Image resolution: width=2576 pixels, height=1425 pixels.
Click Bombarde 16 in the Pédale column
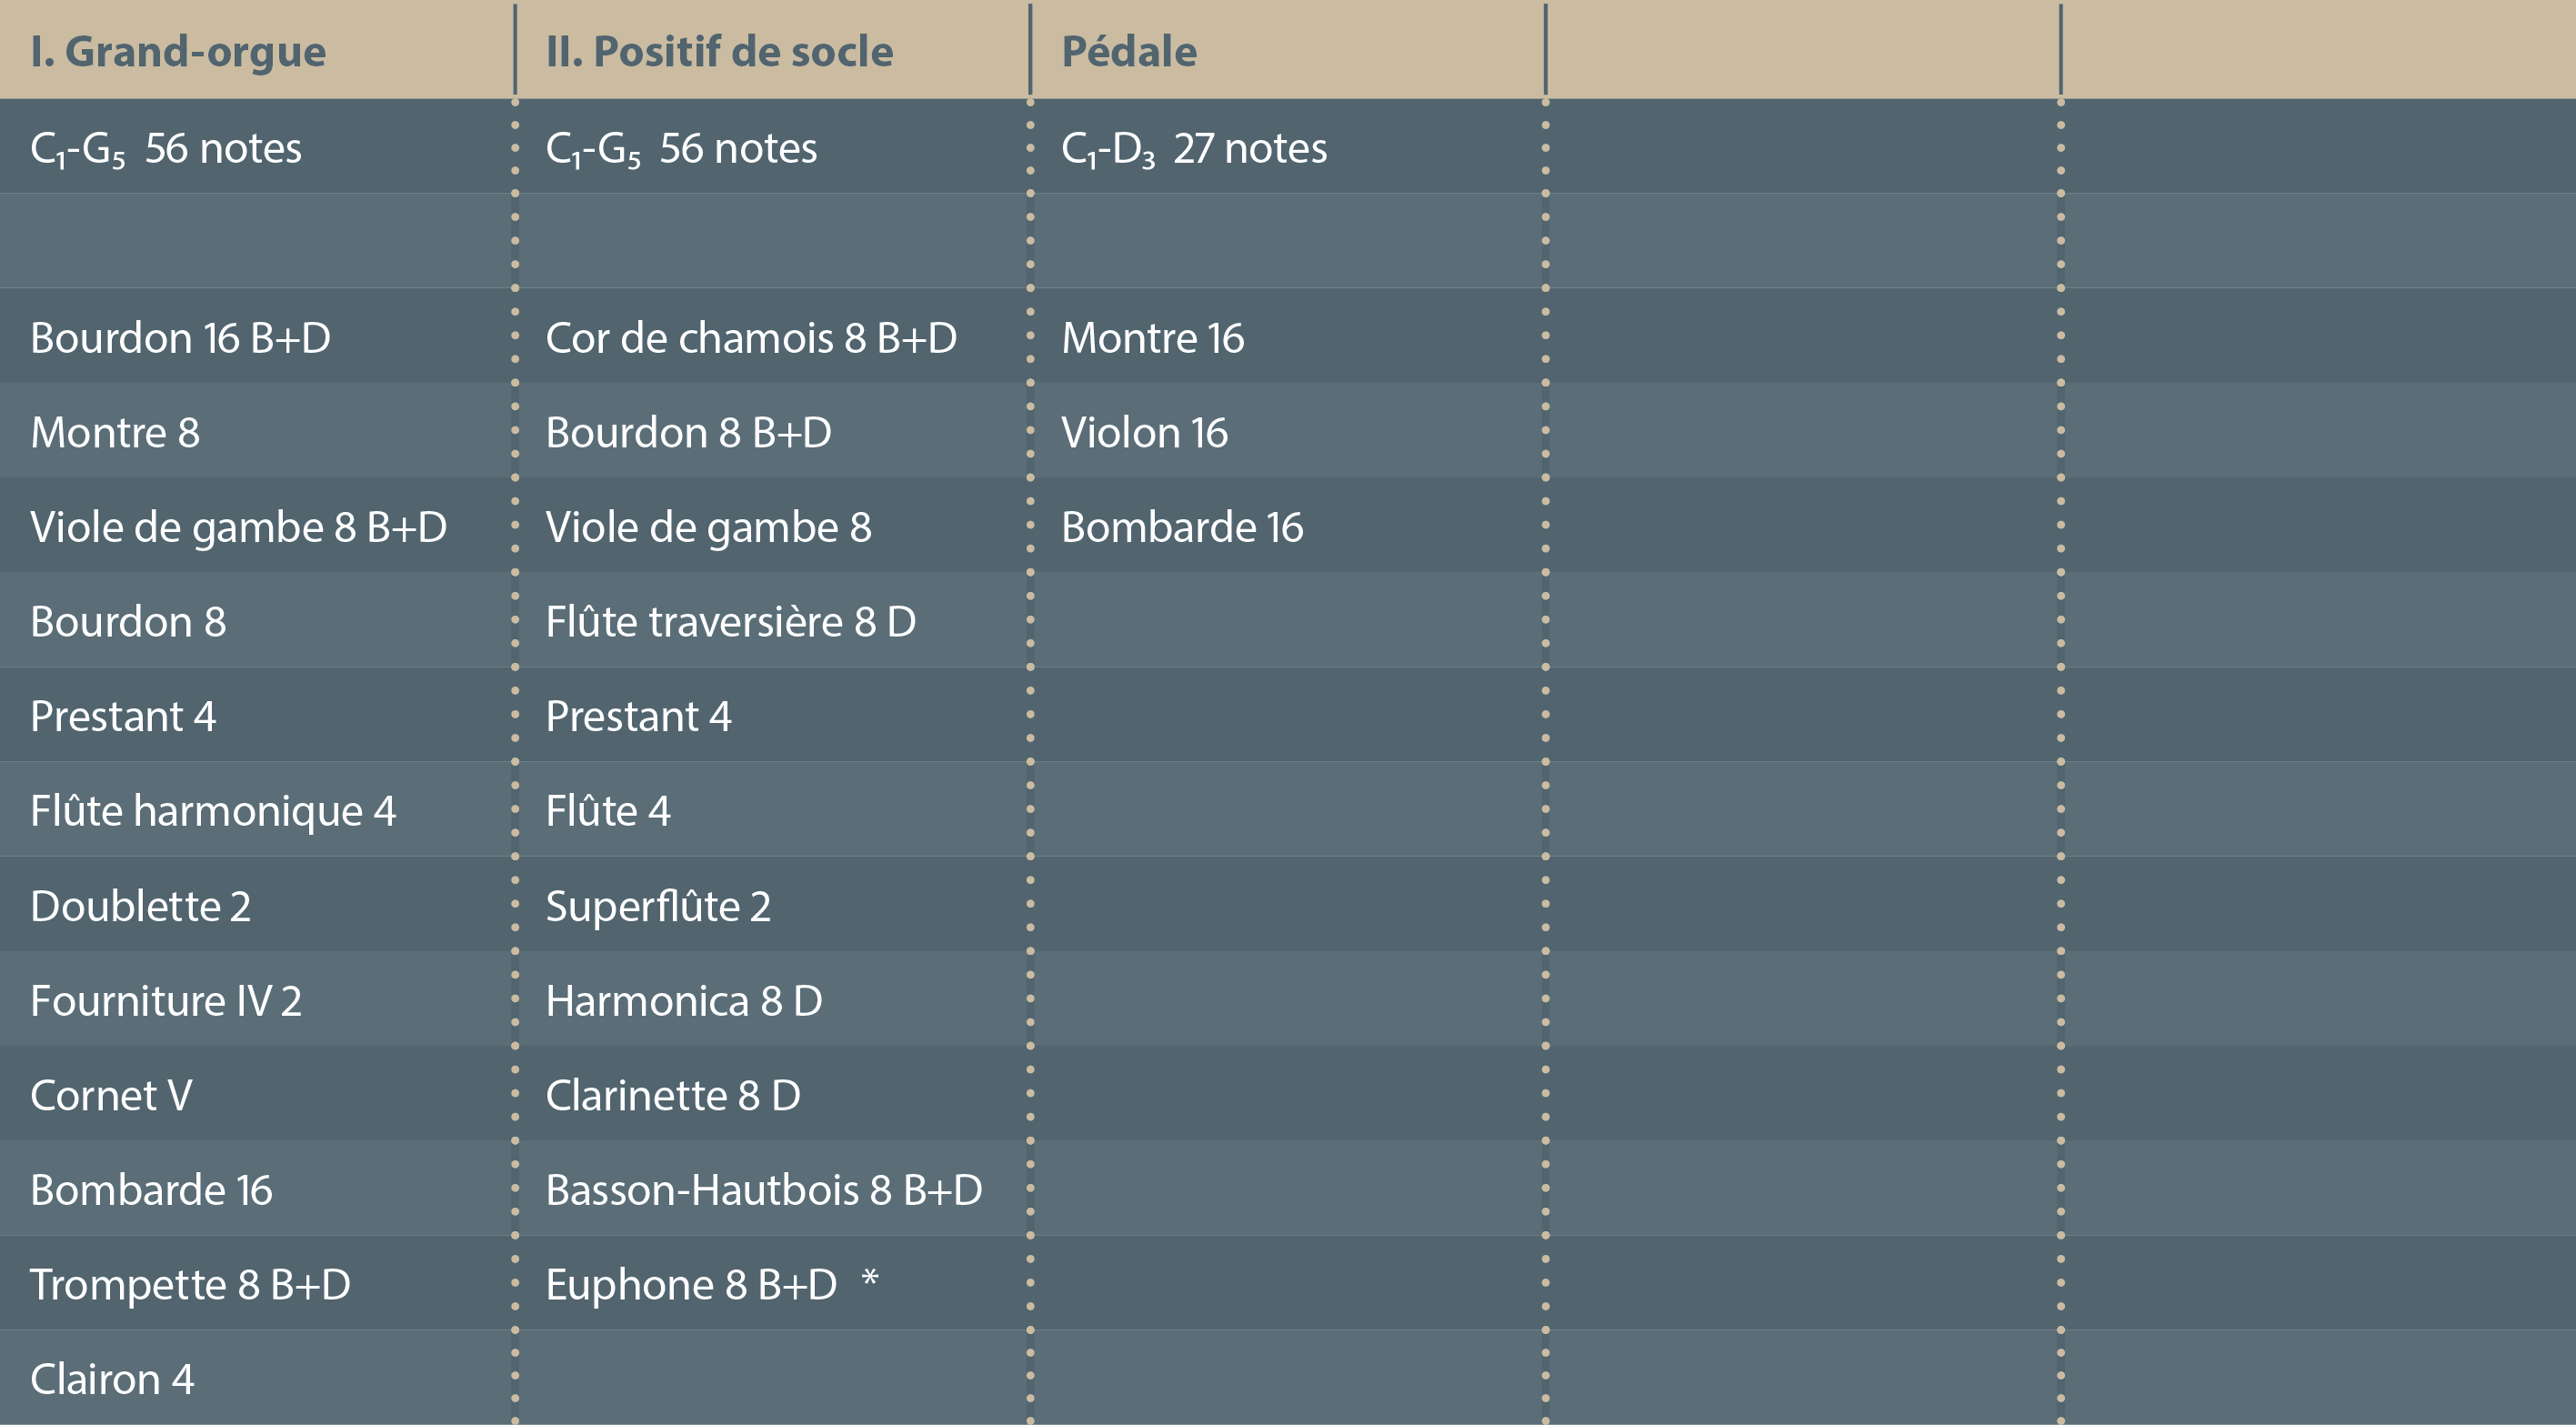coord(1182,527)
